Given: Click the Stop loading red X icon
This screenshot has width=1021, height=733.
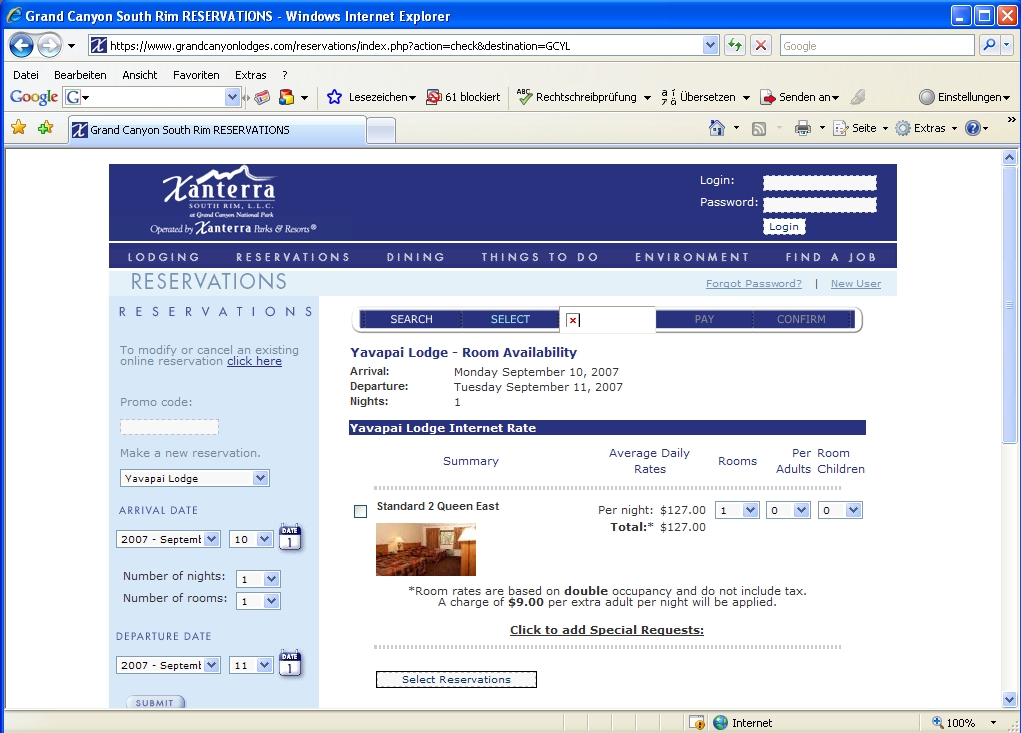Looking at the screenshot, I should point(761,46).
